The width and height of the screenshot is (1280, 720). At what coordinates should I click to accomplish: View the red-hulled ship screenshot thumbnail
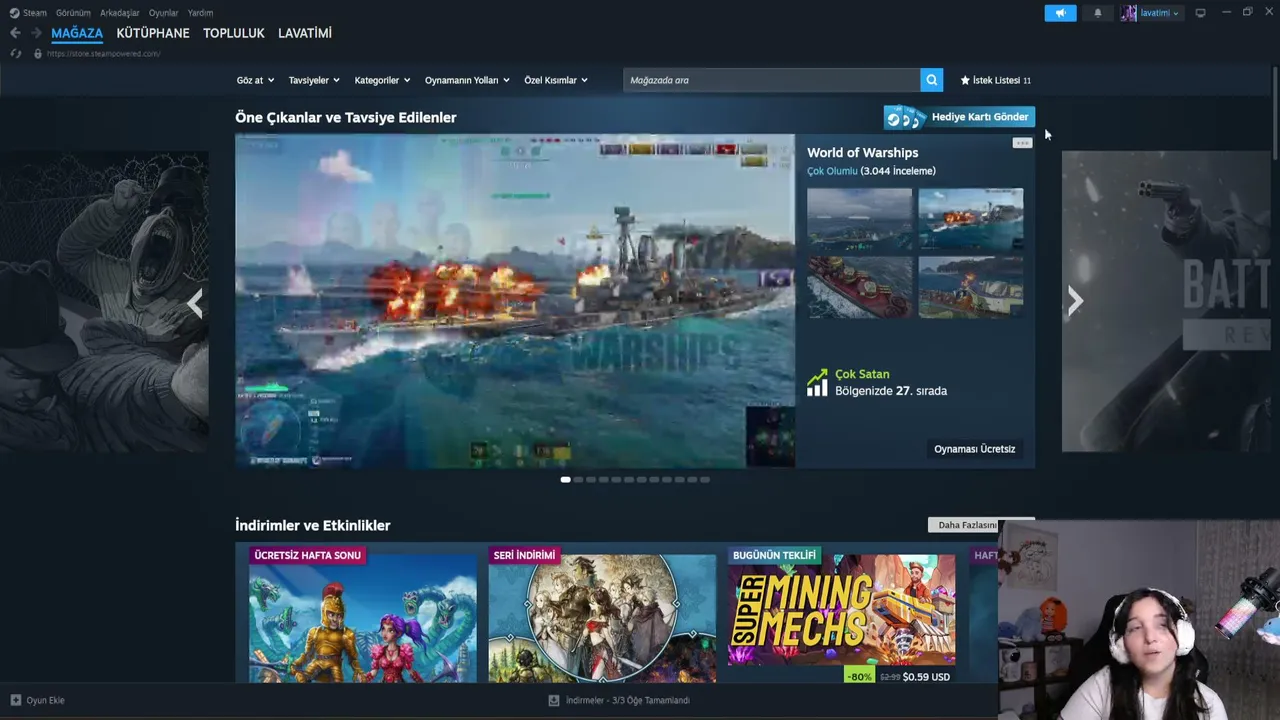860,287
